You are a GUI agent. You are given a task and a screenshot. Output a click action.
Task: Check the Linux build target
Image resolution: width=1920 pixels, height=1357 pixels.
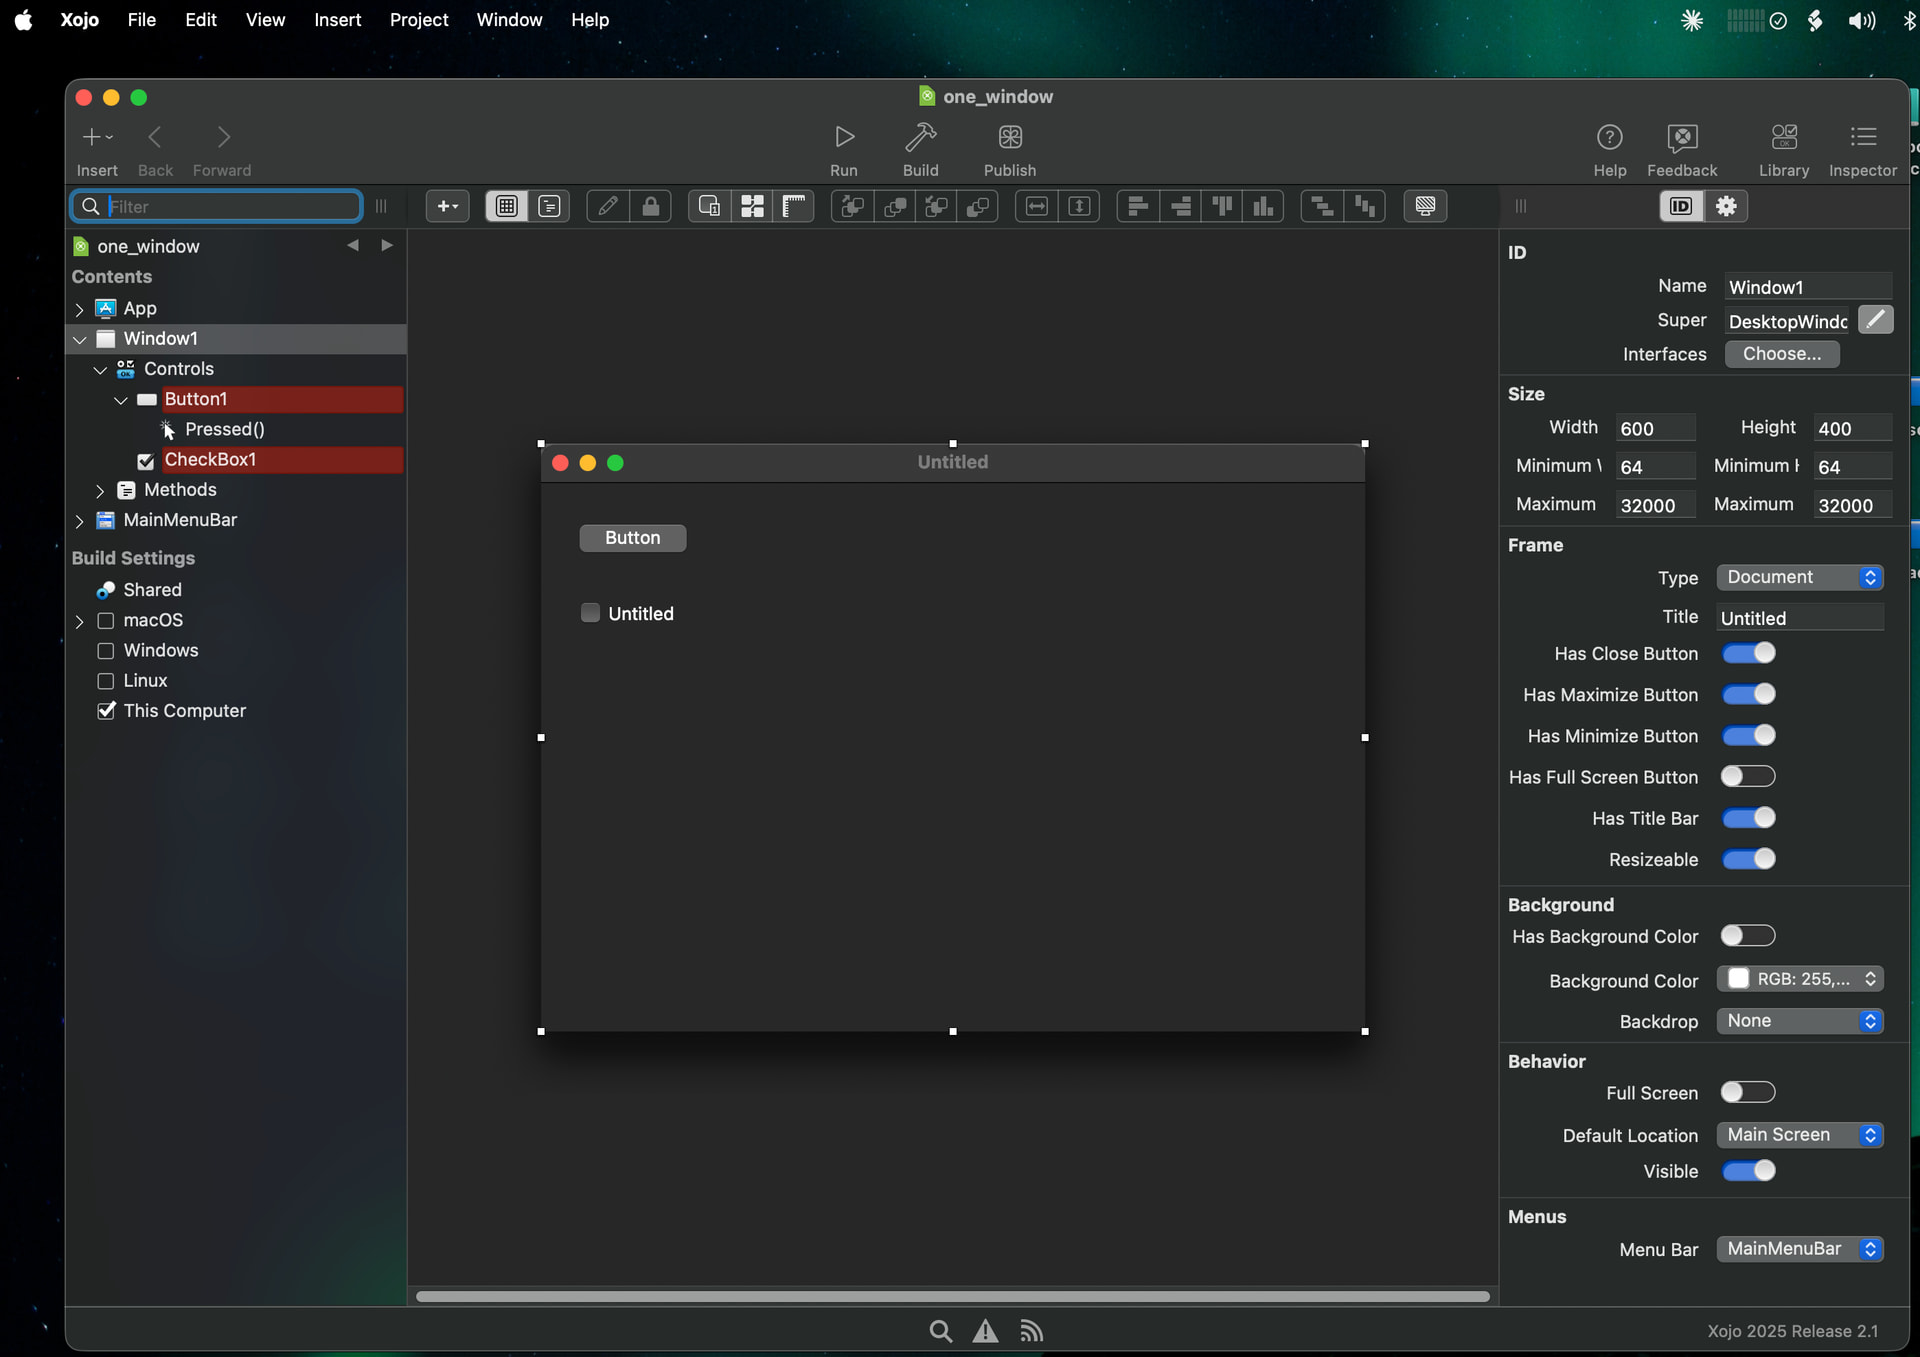(105, 681)
